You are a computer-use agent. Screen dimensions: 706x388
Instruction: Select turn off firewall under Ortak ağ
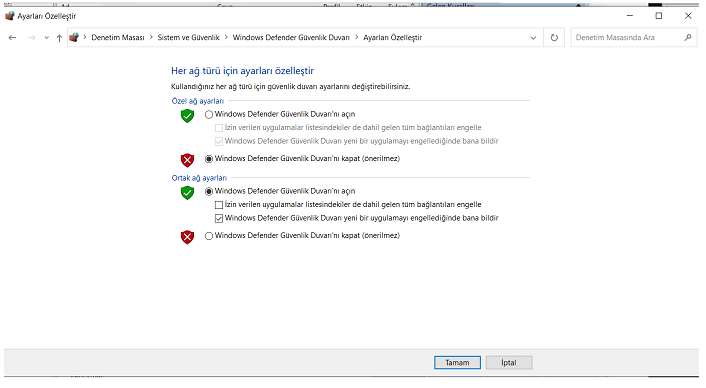pyautogui.click(x=209, y=236)
